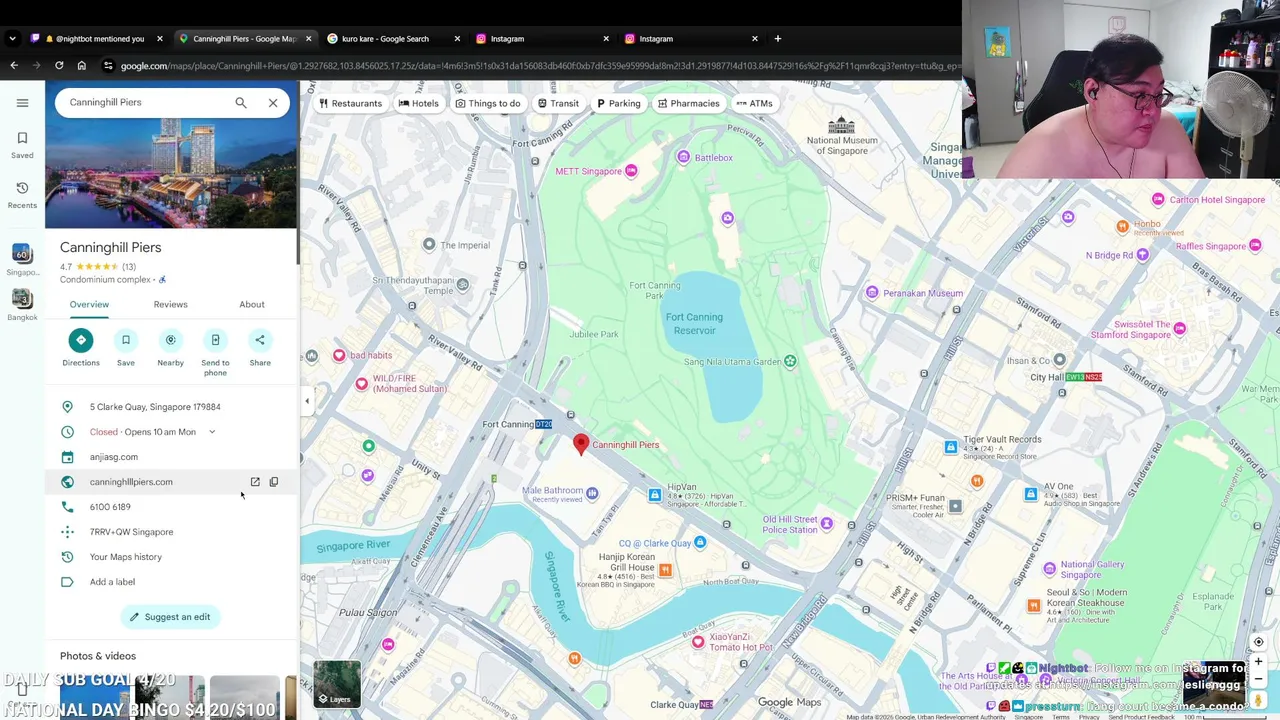Viewport: 1280px width, 720px height.
Task: Select the AV One shop marker
Action: [x=1031, y=494]
